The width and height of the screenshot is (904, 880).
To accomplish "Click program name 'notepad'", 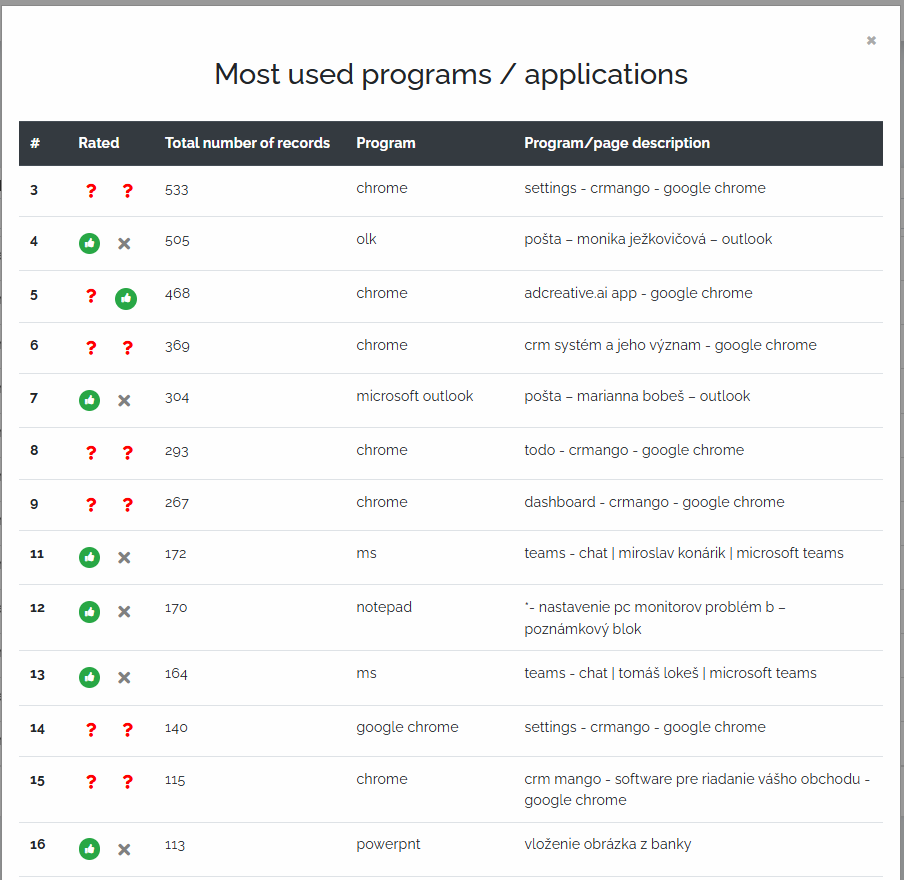I will click(x=384, y=607).
